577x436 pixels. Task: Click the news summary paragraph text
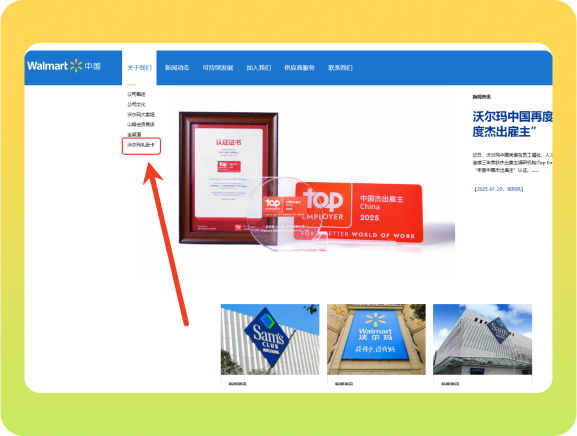coord(512,163)
